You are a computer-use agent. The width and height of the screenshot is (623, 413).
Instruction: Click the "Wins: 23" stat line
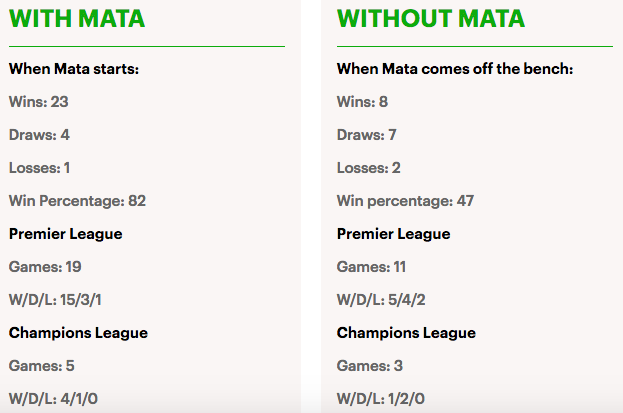click(x=38, y=102)
